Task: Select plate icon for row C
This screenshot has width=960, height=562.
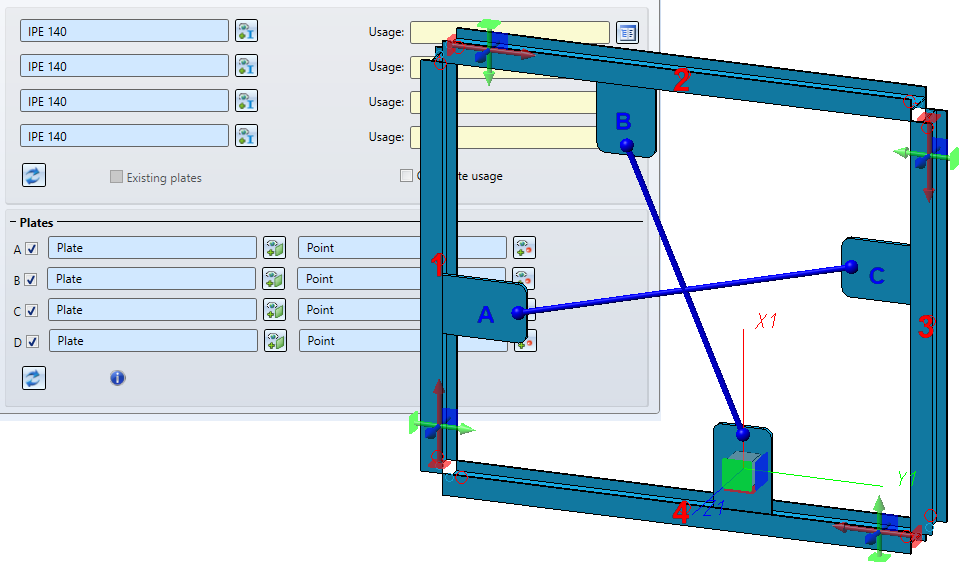Action: click(x=275, y=309)
